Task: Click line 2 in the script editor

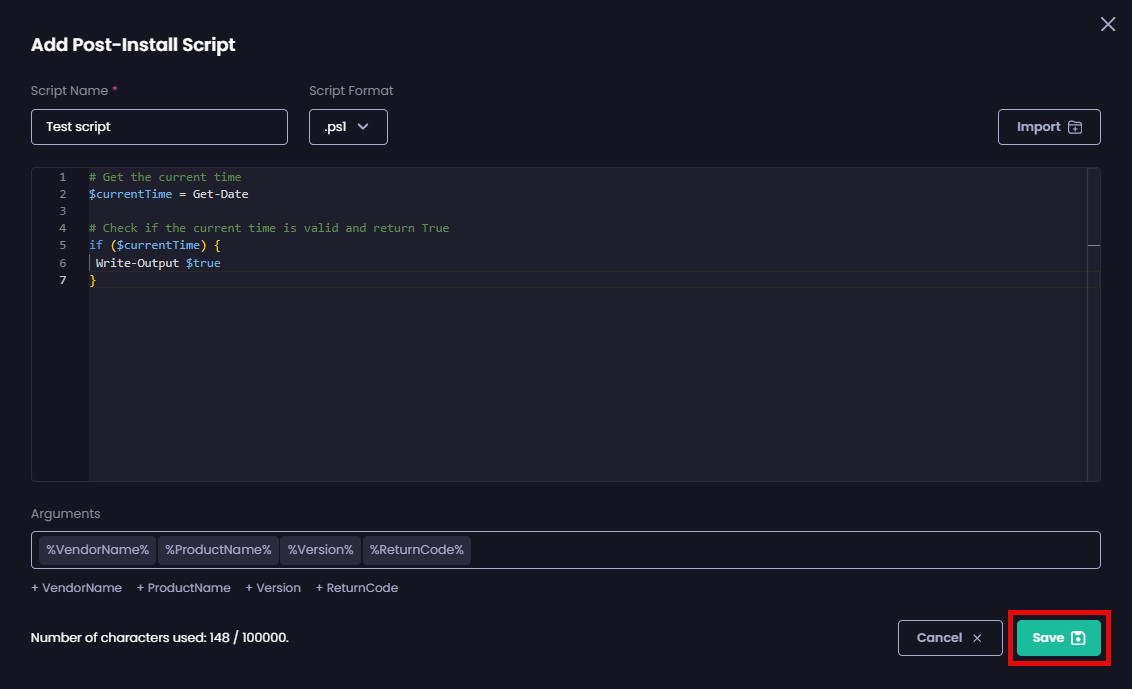Action: (170, 194)
